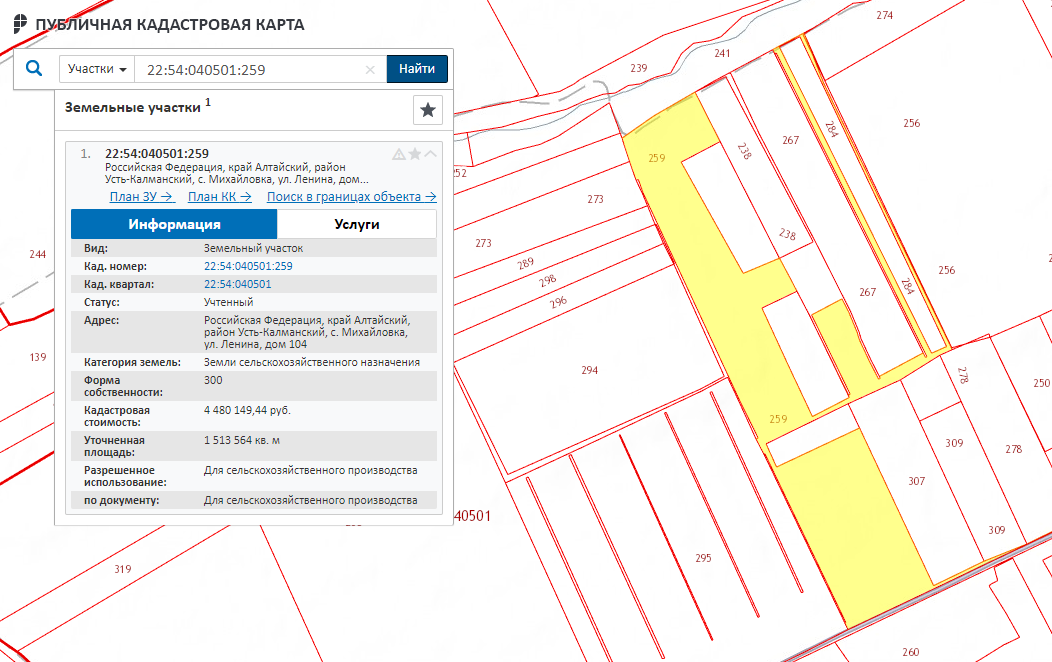The image size is (1052, 662).
Task: Click map parcel label 307
Action: pos(916,481)
